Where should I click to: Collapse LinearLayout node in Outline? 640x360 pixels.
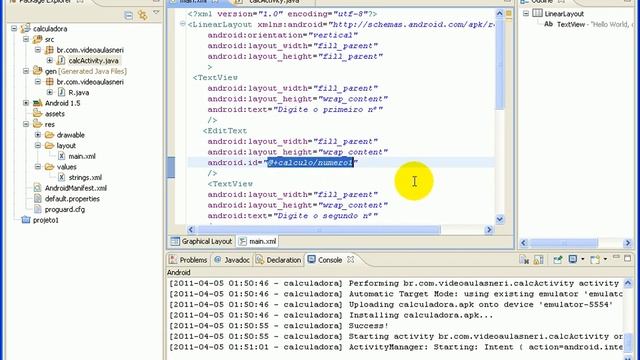click(x=526, y=13)
